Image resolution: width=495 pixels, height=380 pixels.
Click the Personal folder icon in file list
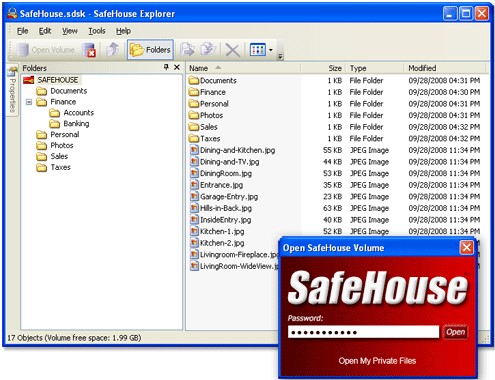(194, 104)
